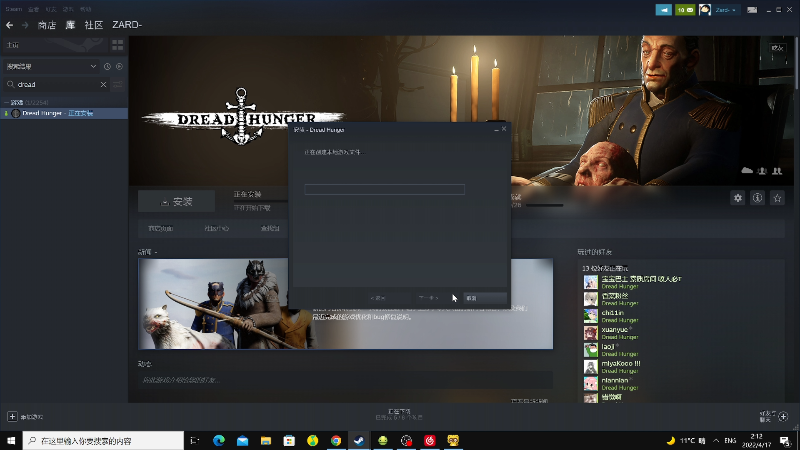The width and height of the screenshot is (800, 450).
Task: Open the search results collection dropdown
Action: [x=51, y=66]
